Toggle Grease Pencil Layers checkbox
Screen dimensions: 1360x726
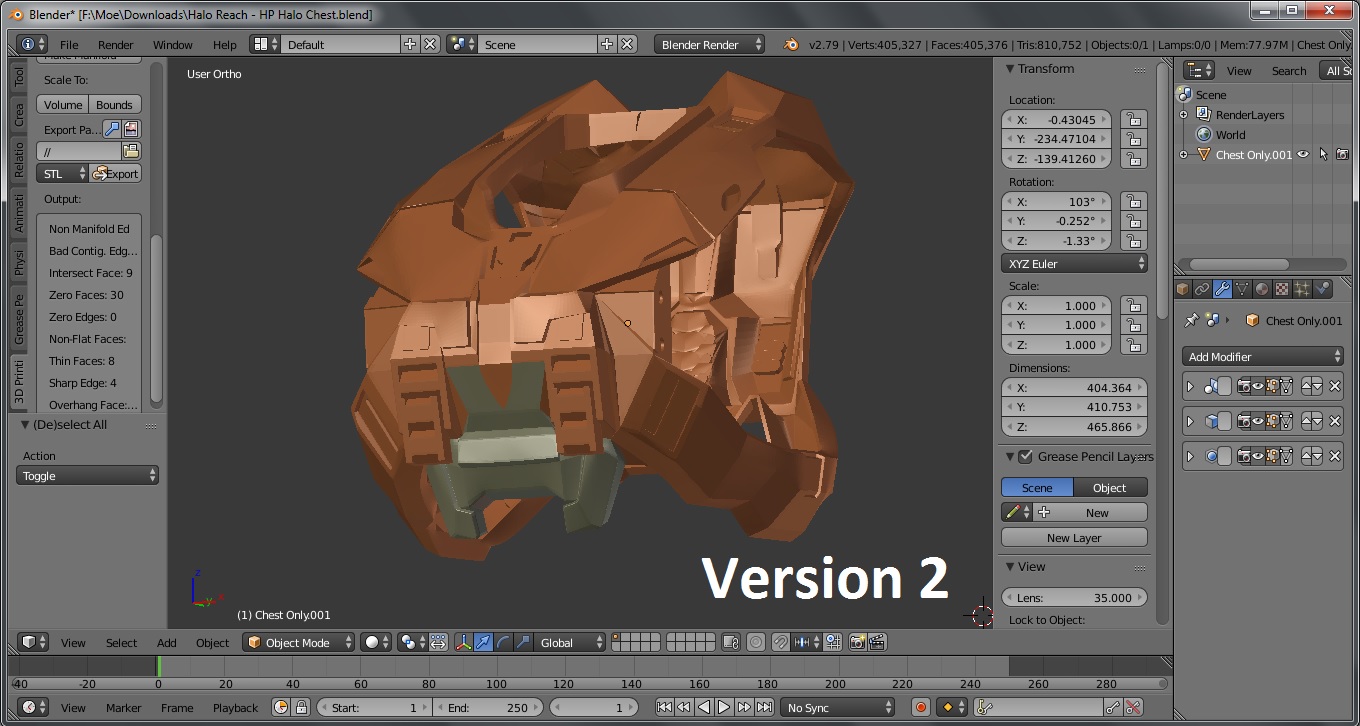1025,456
